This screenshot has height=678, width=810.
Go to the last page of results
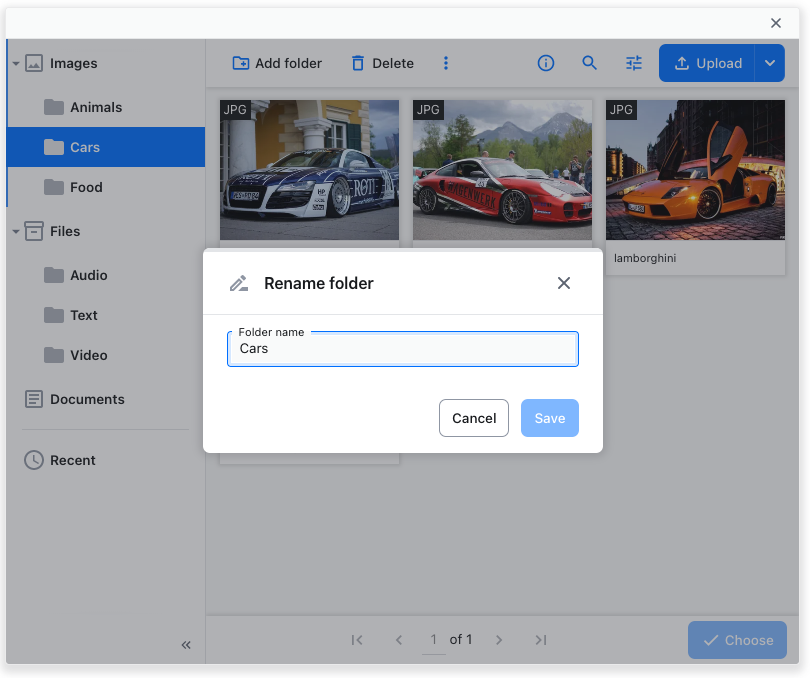(x=541, y=640)
